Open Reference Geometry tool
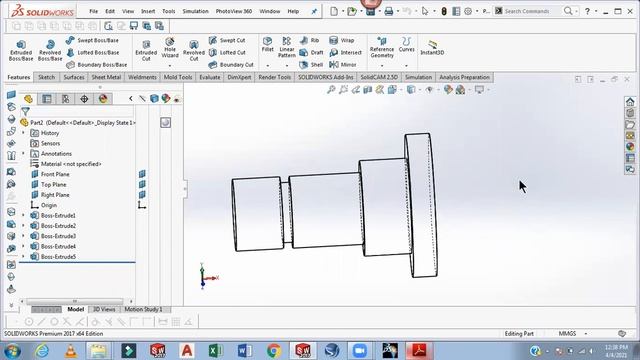The width and height of the screenshot is (640, 360). (x=382, y=47)
